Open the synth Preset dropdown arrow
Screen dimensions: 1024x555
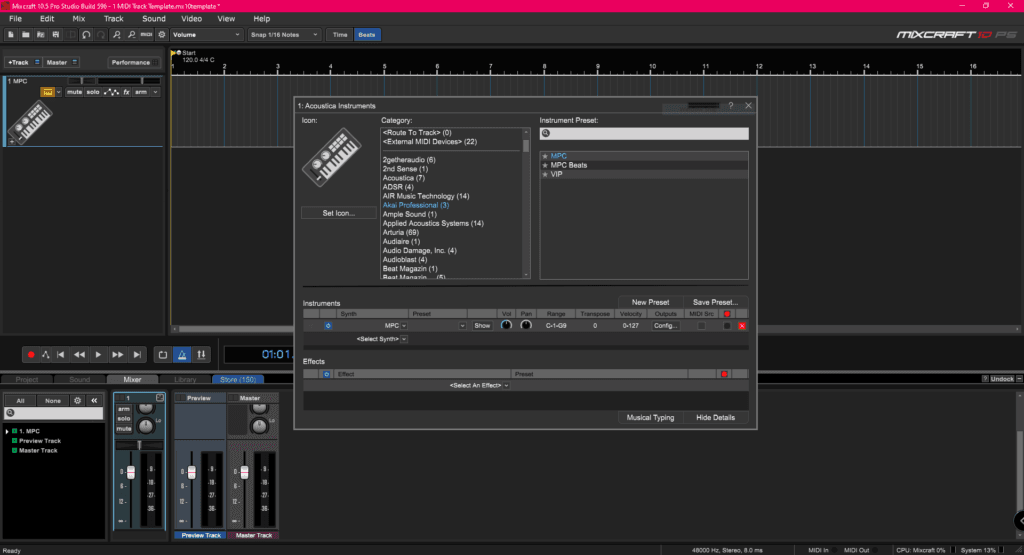[462, 326]
